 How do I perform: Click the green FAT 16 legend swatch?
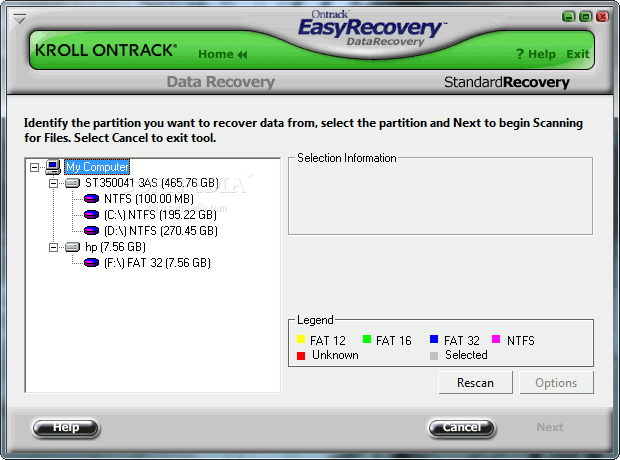tap(367, 339)
